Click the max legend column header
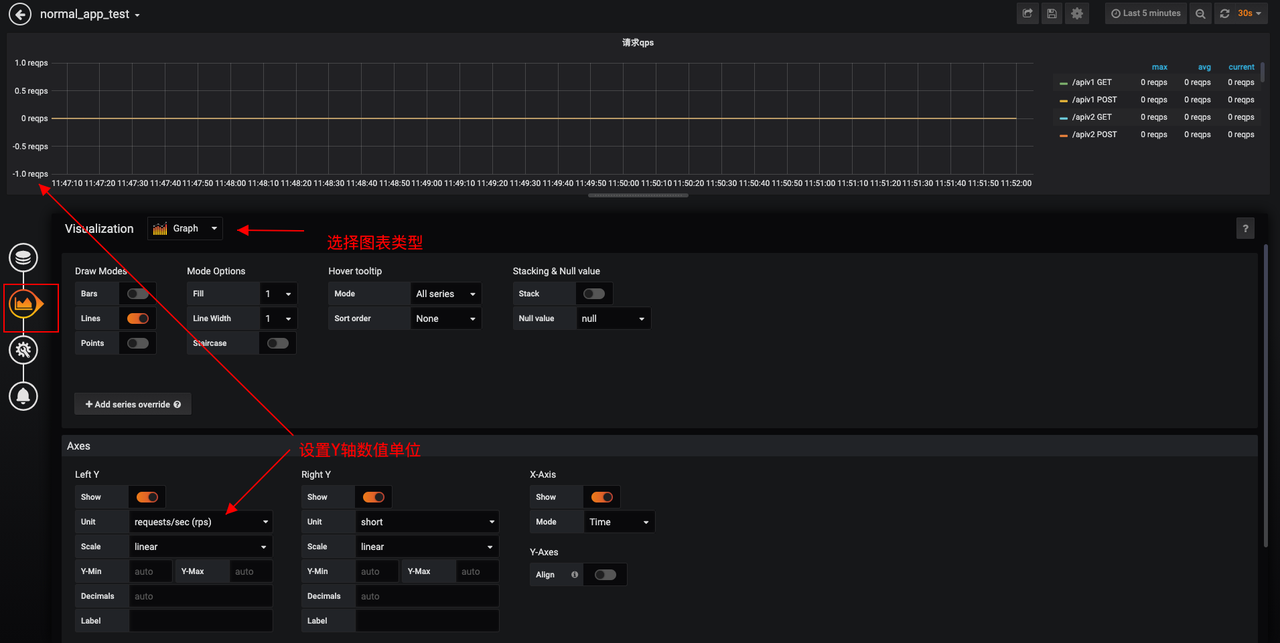This screenshot has width=1280, height=643. tap(1159, 67)
